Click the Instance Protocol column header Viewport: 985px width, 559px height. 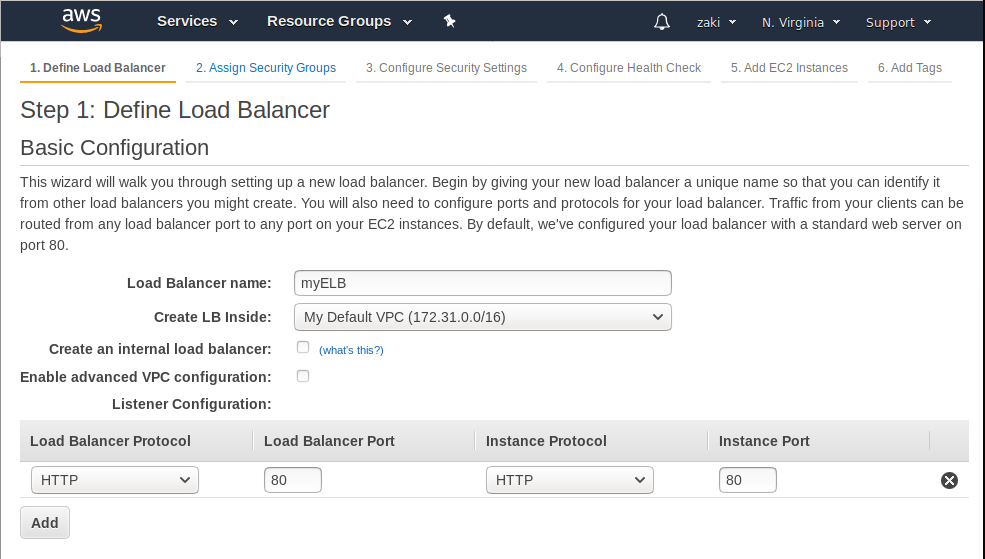click(x=546, y=441)
